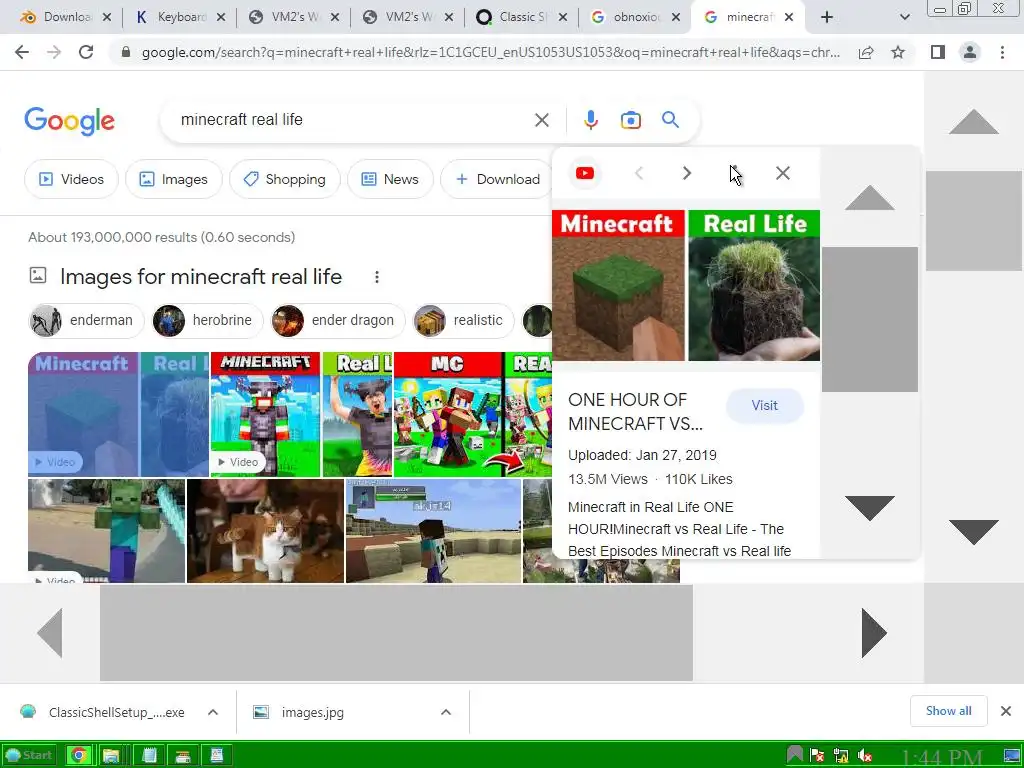The image size is (1024, 768).
Task: Click outer vertical scrollbar down arrow
Action: tap(973, 532)
